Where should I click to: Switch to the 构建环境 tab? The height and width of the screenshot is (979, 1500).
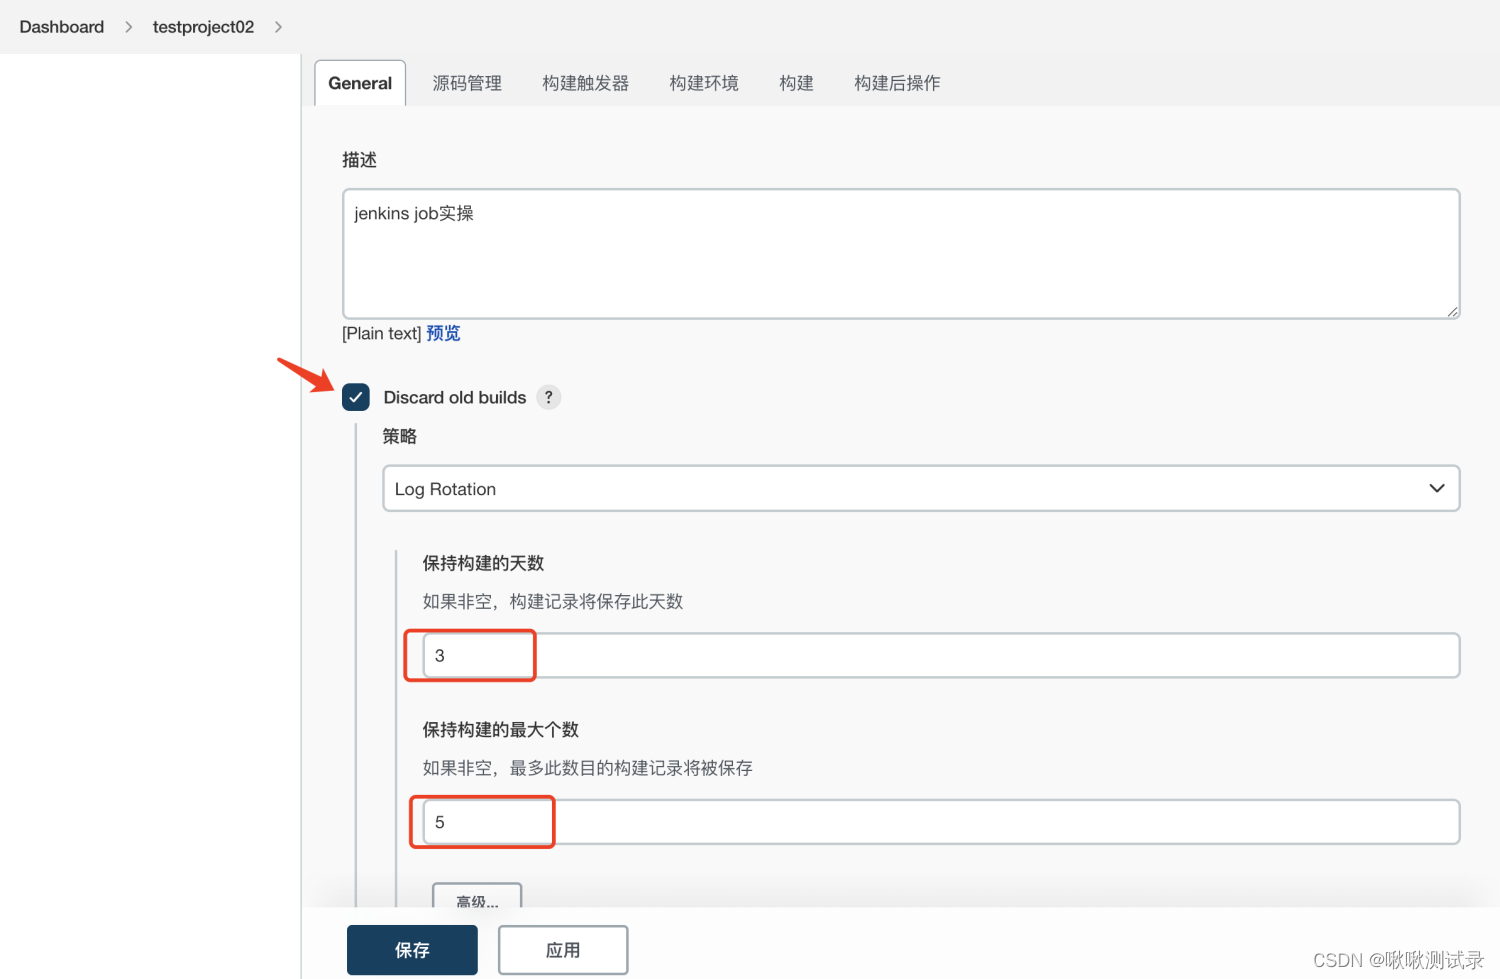(704, 83)
